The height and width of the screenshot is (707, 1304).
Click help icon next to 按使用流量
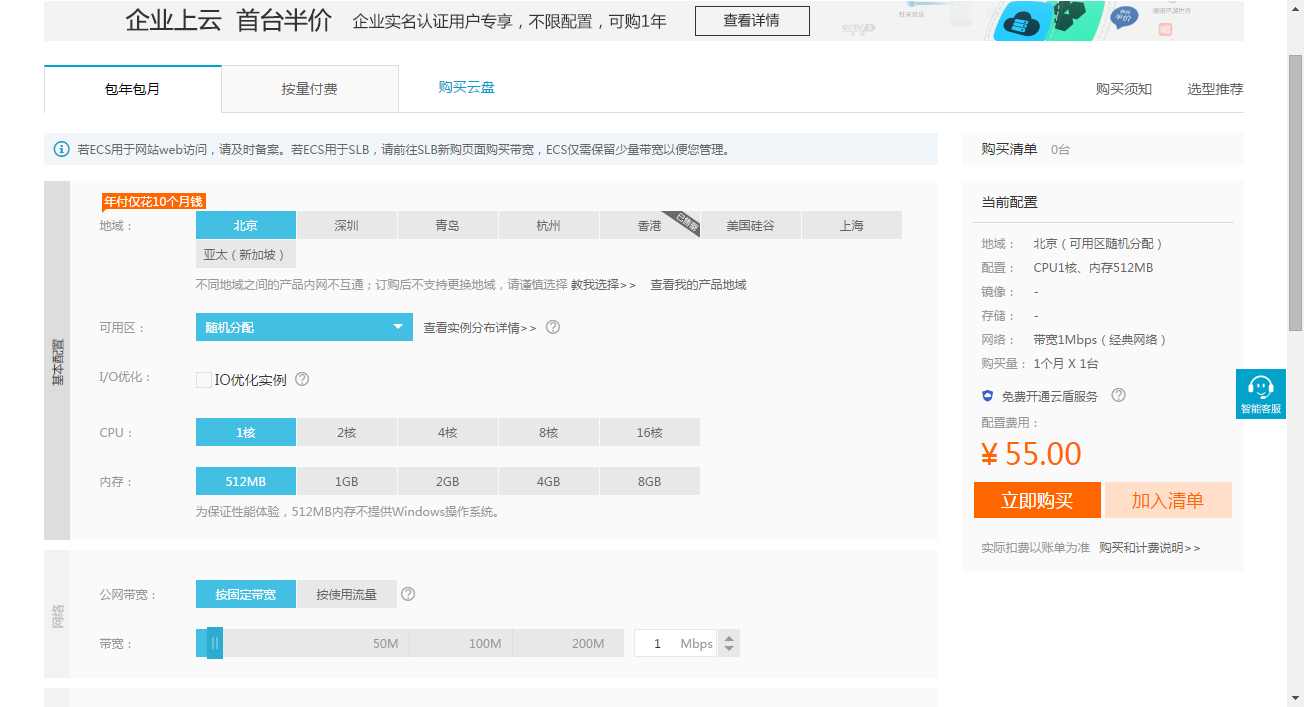pyautogui.click(x=408, y=594)
